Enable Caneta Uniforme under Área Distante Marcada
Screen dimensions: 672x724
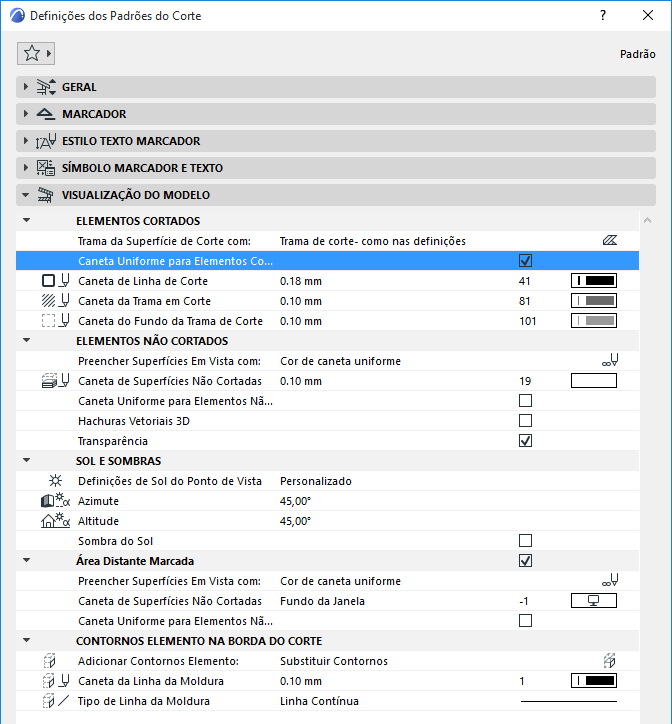(x=525, y=621)
